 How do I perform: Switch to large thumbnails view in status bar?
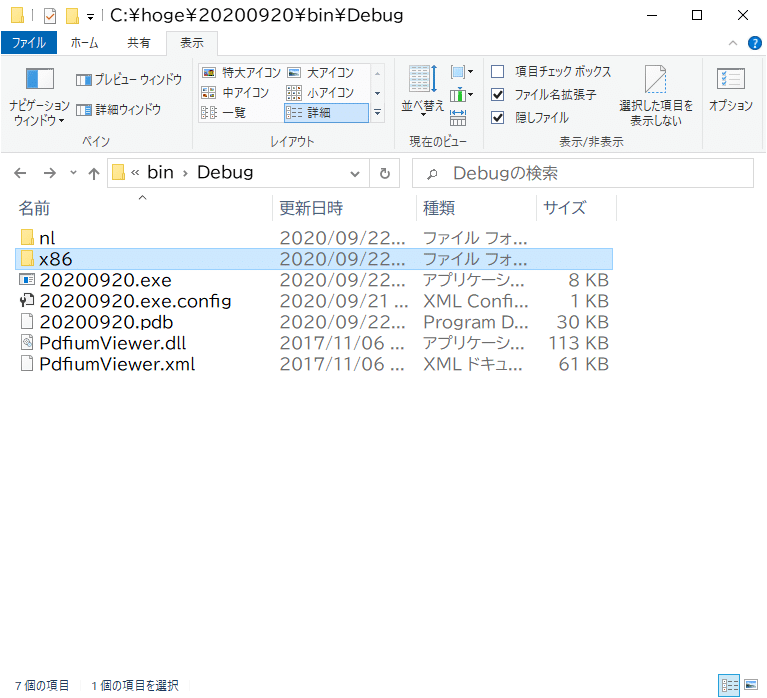[x=751, y=685]
